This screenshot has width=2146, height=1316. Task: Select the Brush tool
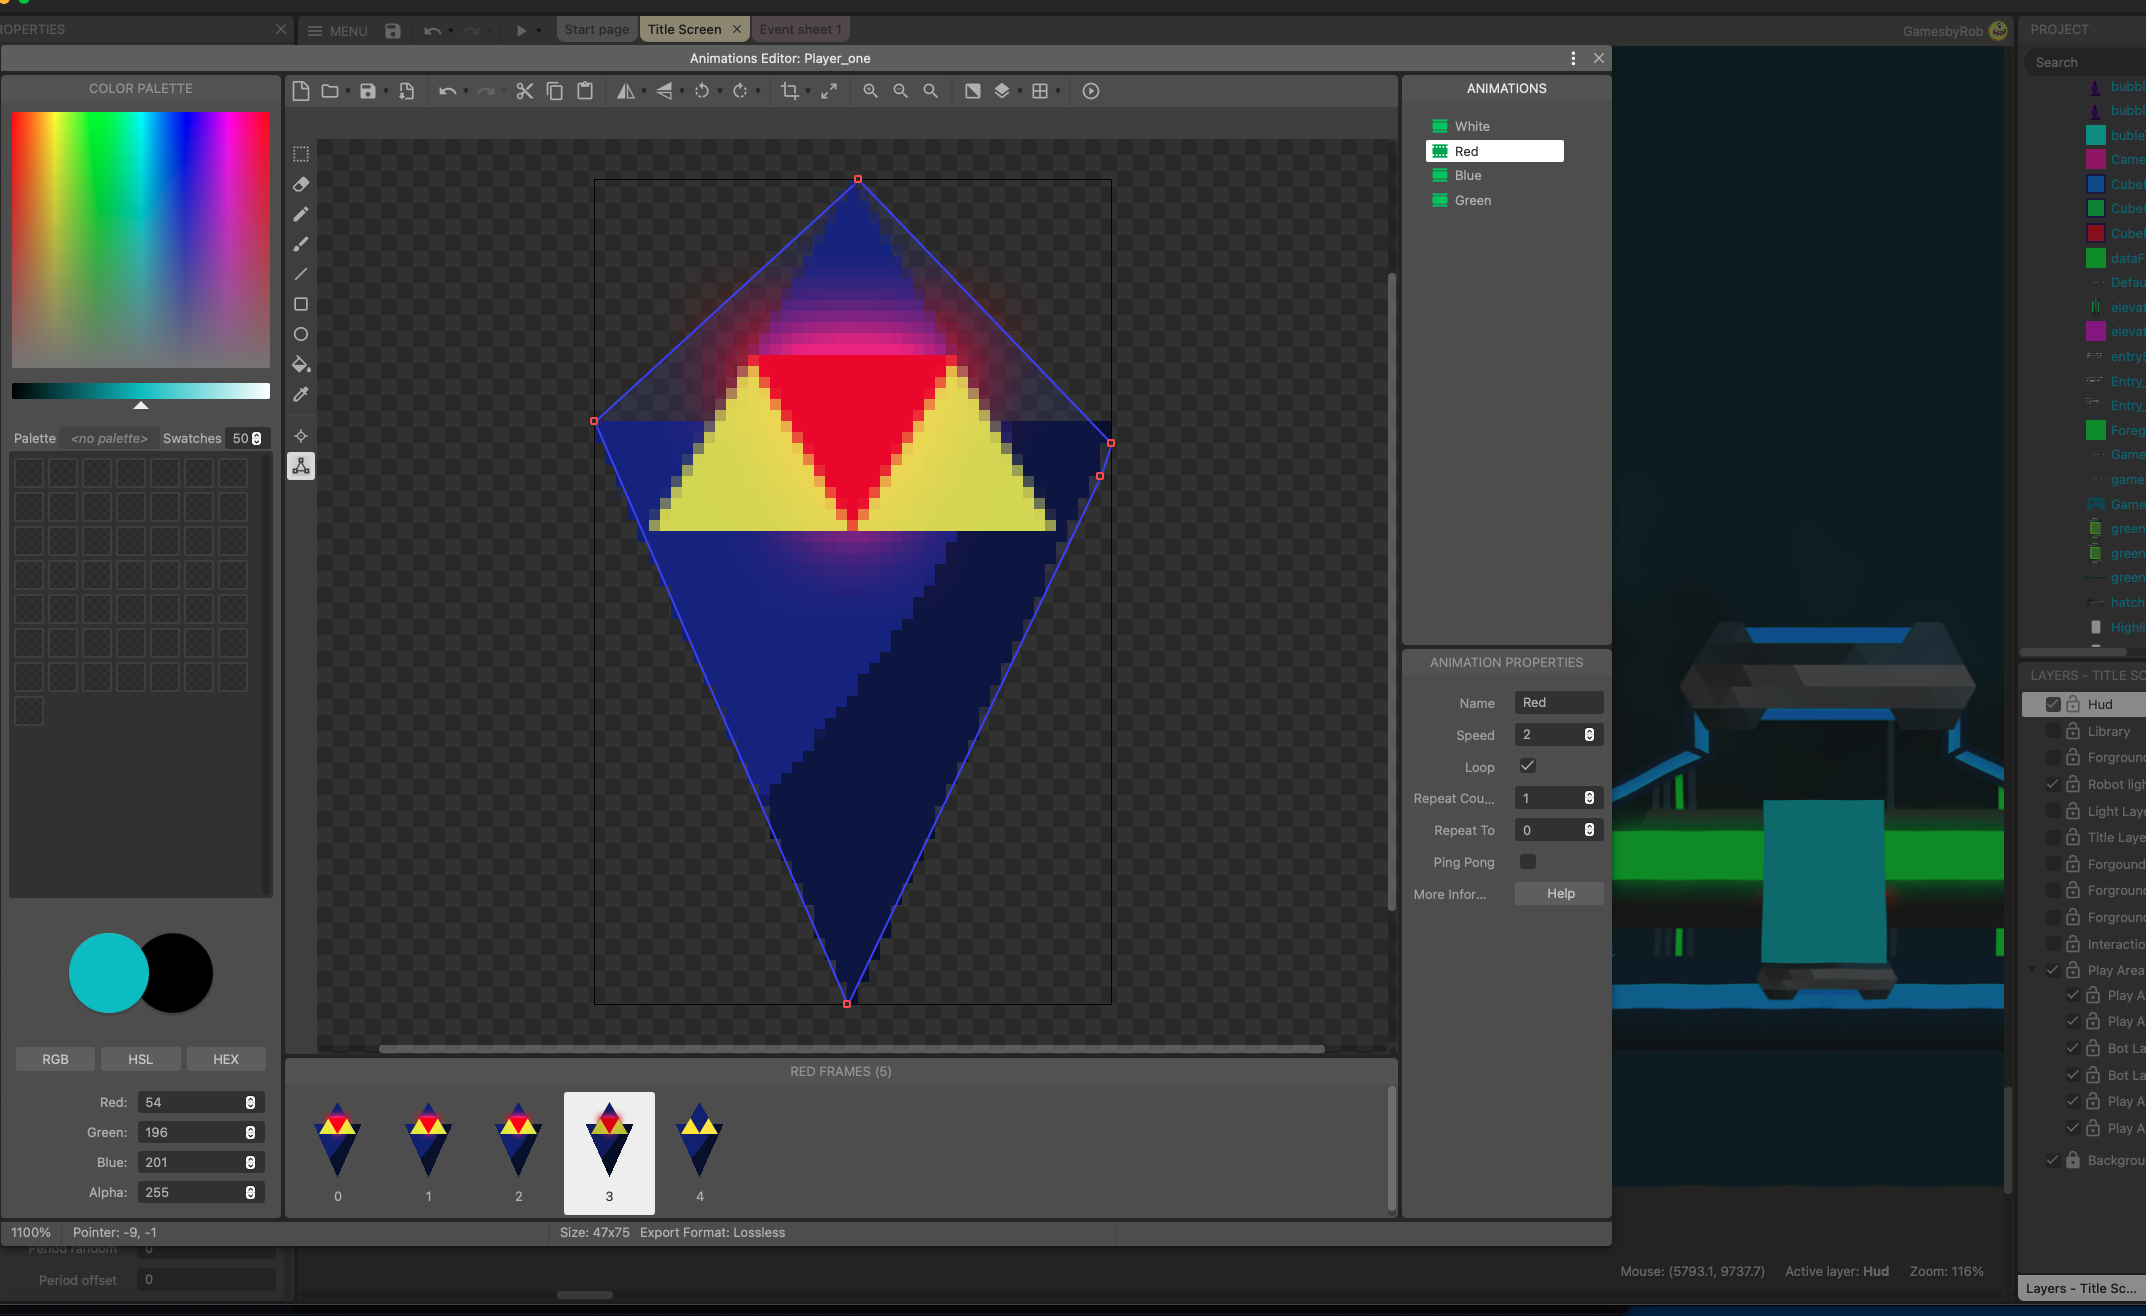point(301,244)
